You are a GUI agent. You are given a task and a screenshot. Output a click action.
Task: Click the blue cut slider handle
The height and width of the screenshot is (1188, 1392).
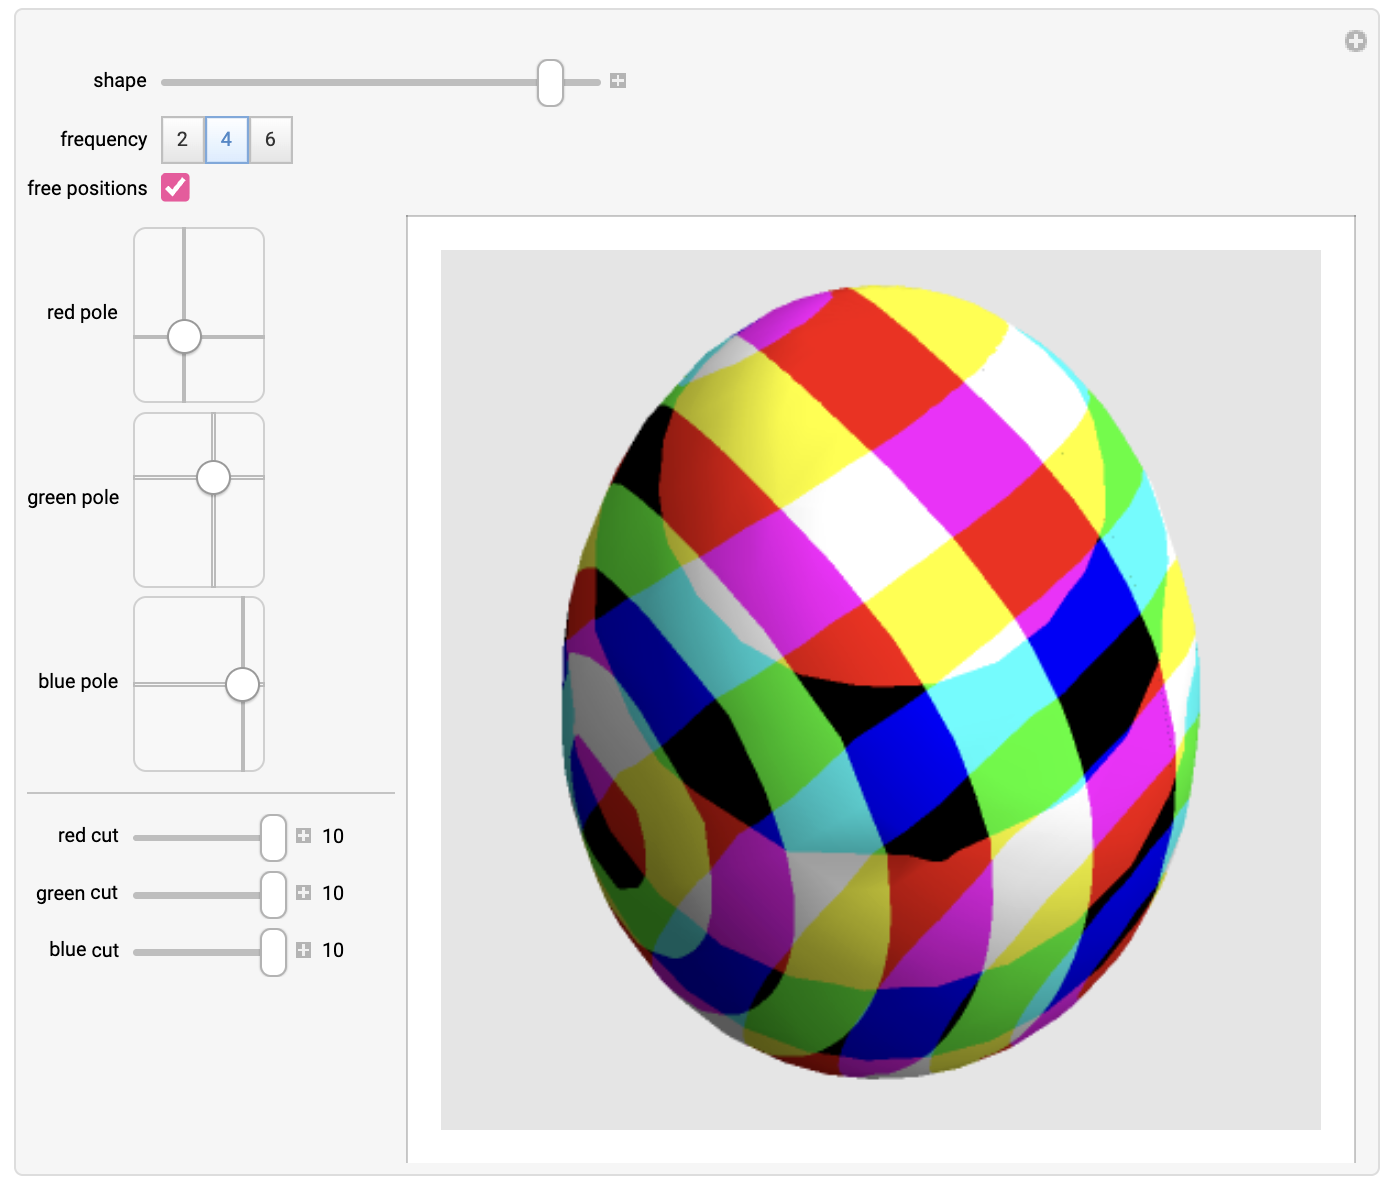pos(273,951)
